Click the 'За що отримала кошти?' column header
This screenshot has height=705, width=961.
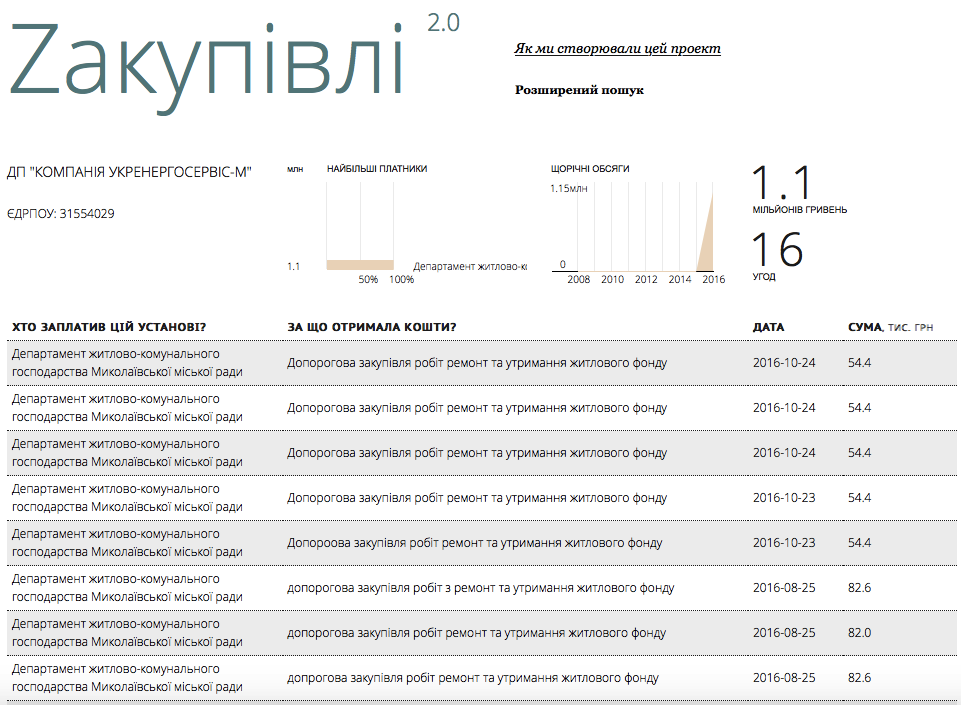tap(372, 327)
